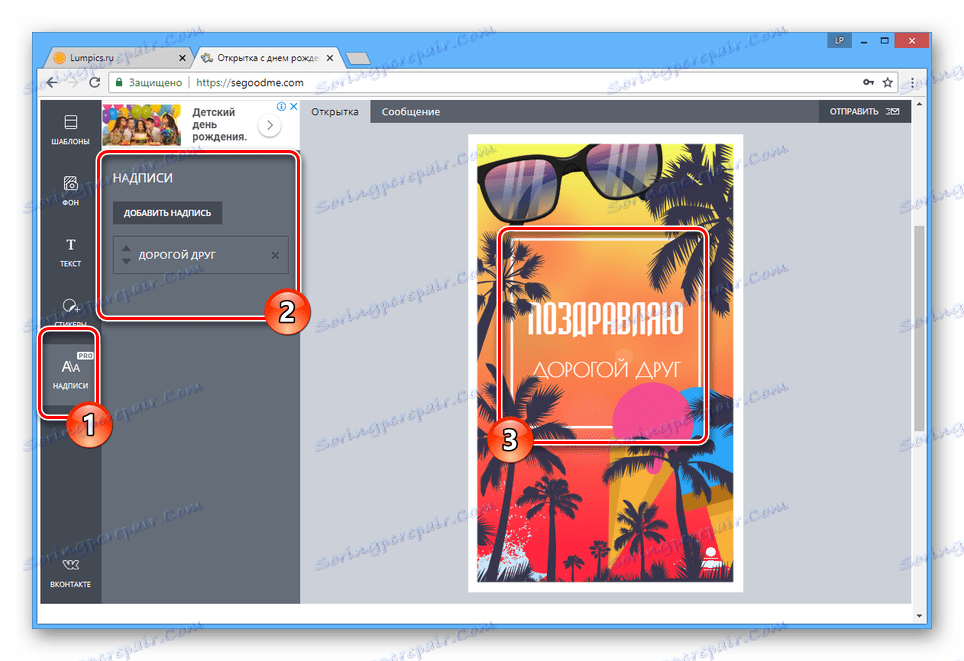
Task: Click the Защищено secure lock indicator
Action: coord(149,82)
